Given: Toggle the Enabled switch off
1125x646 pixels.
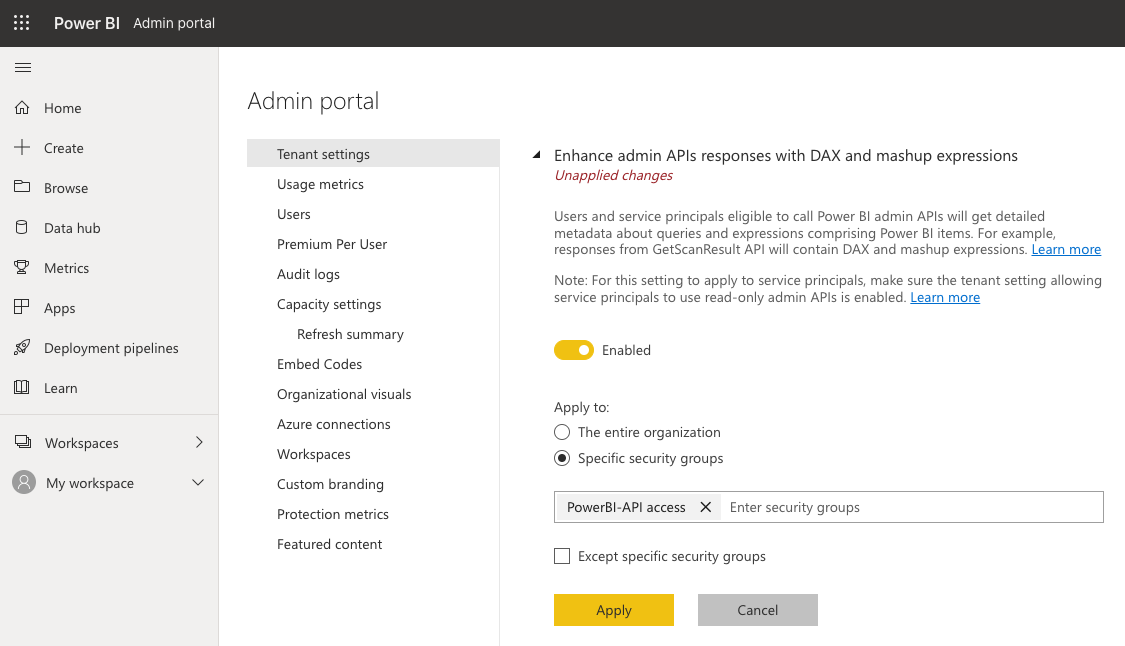Looking at the screenshot, I should pos(574,350).
